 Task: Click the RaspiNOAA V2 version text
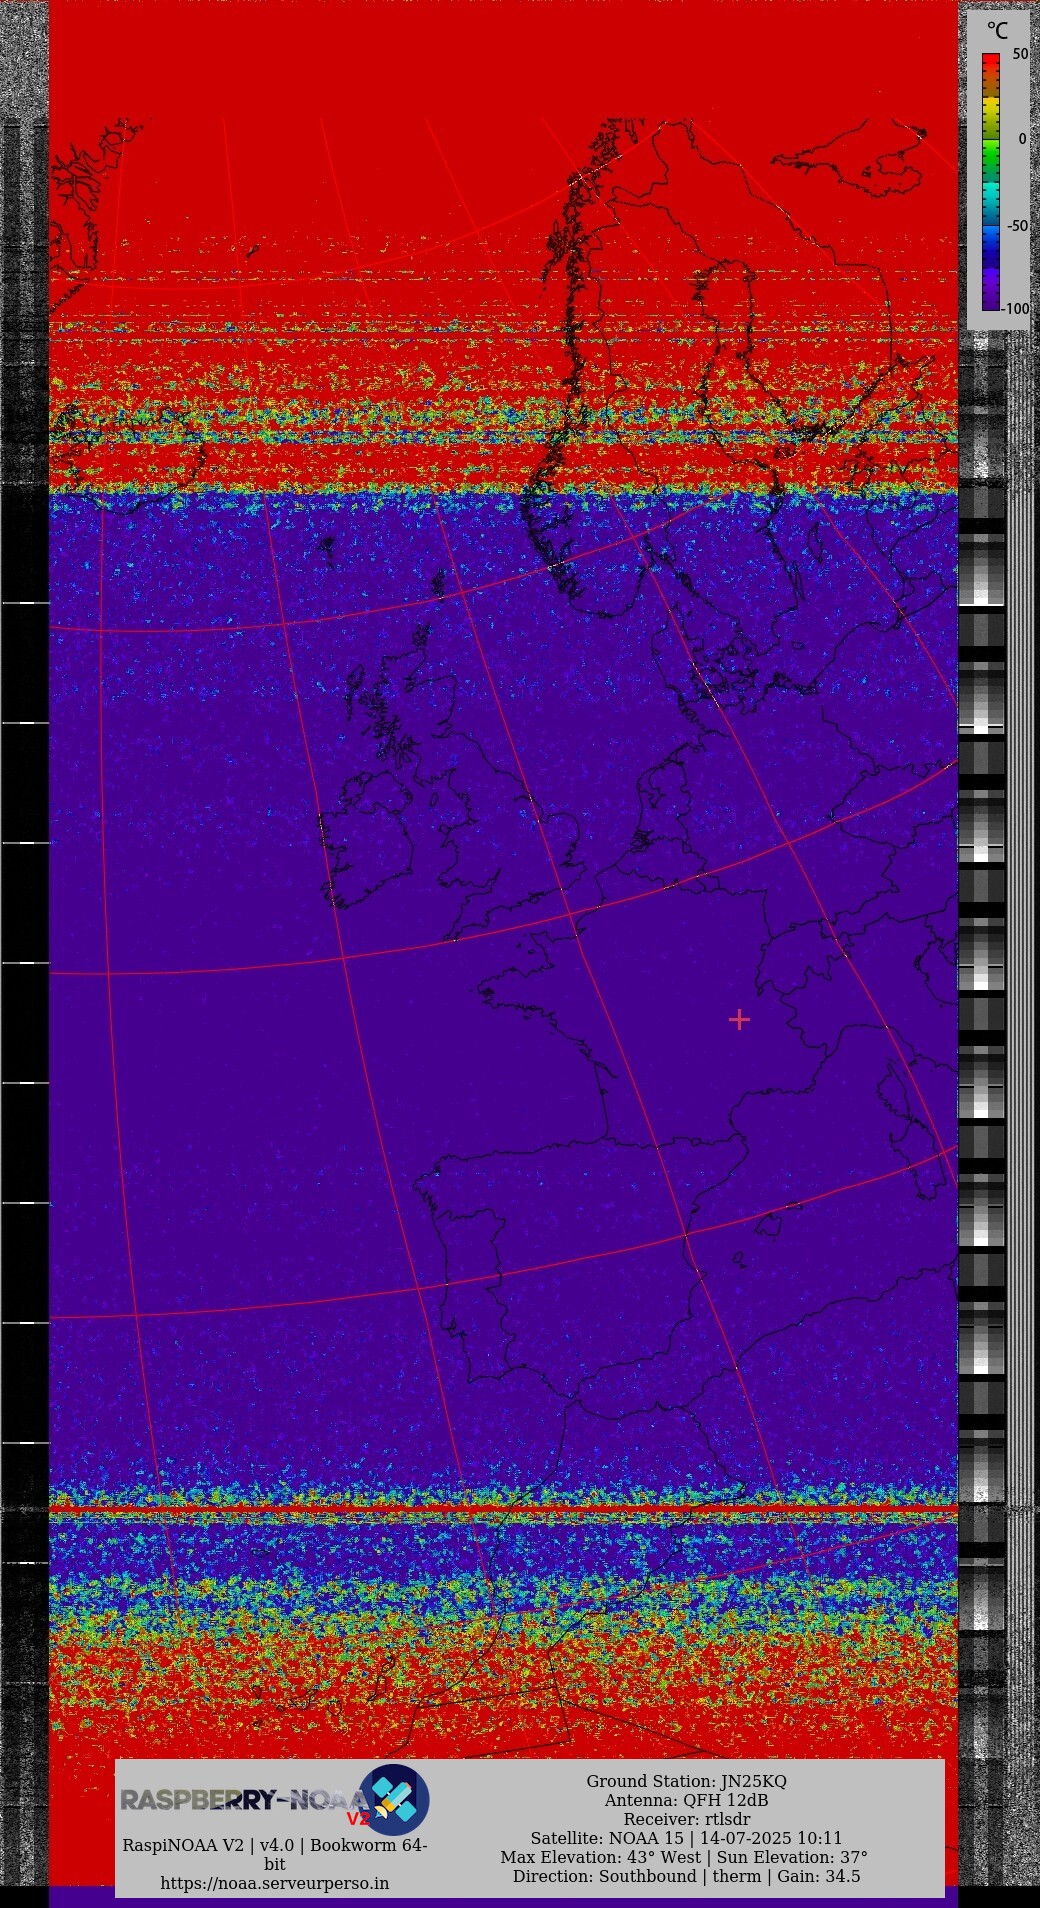pyautogui.click(x=275, y=1845)
